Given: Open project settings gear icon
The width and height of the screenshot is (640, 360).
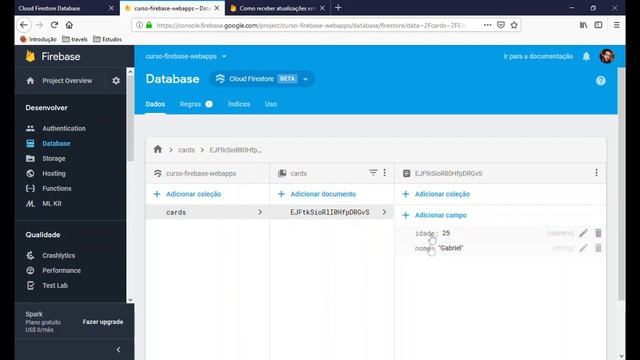Looking at the screenshot, I should click(x=116, y=81).
